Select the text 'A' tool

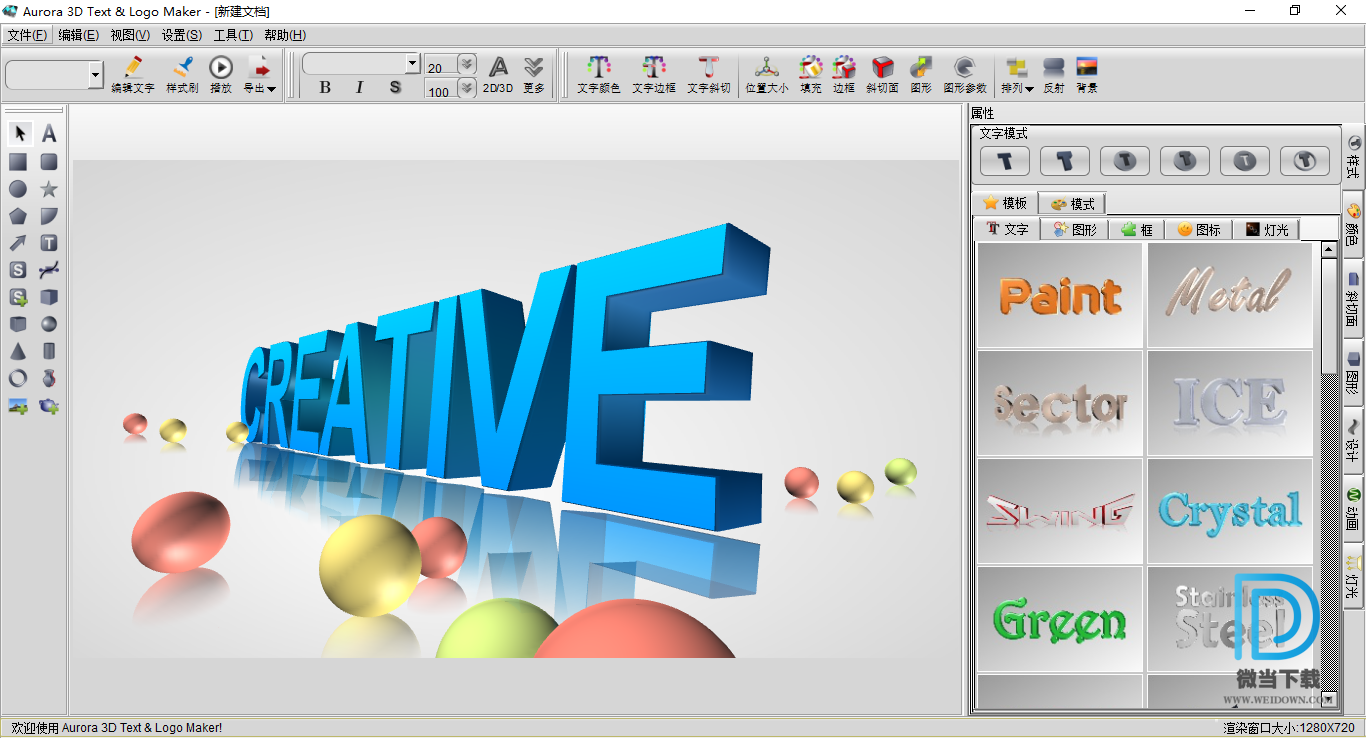click(x=49, y=134)
